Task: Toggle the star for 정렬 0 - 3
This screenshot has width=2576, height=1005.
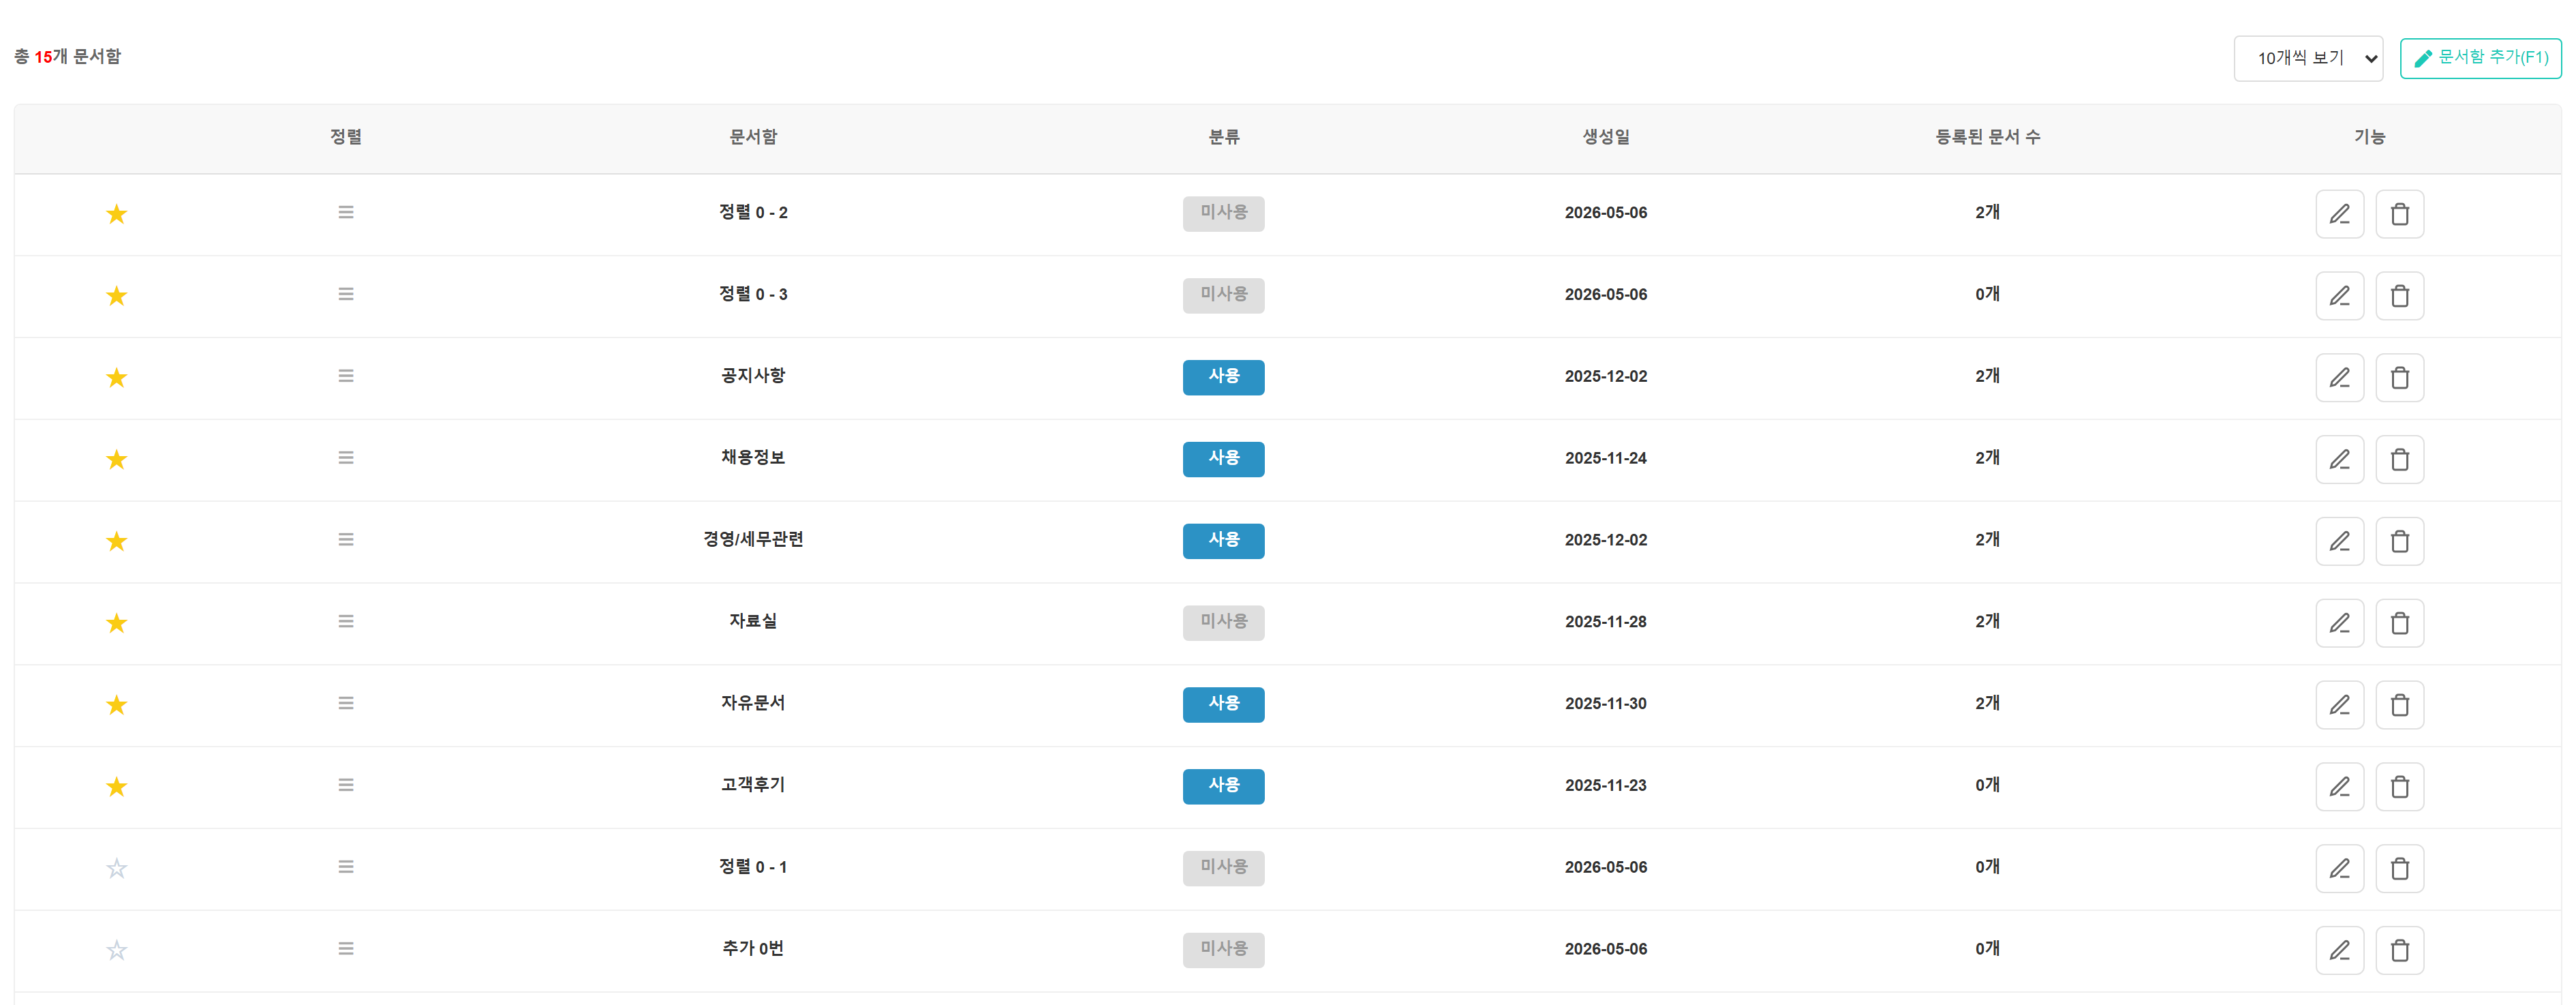Action: tap(117, 296)
